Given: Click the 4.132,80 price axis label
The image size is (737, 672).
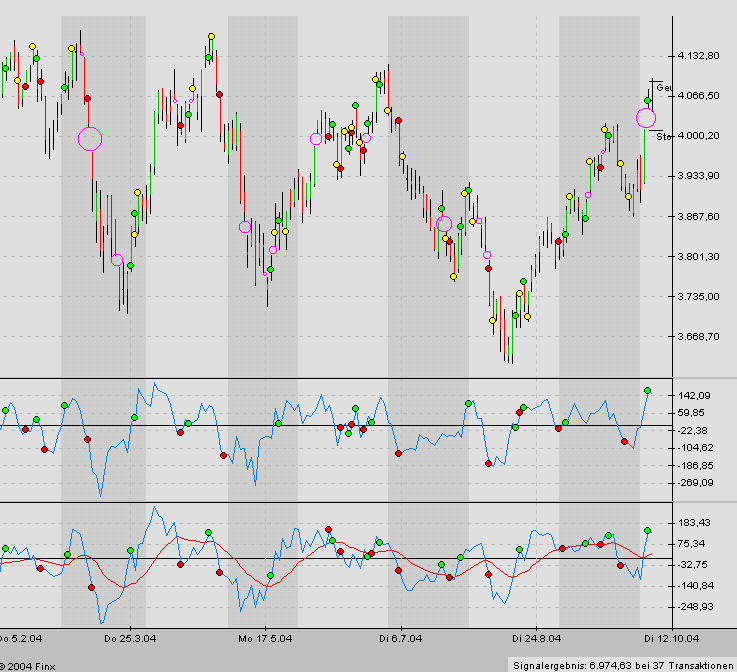Looking at the screenshot, I should 697,56.
